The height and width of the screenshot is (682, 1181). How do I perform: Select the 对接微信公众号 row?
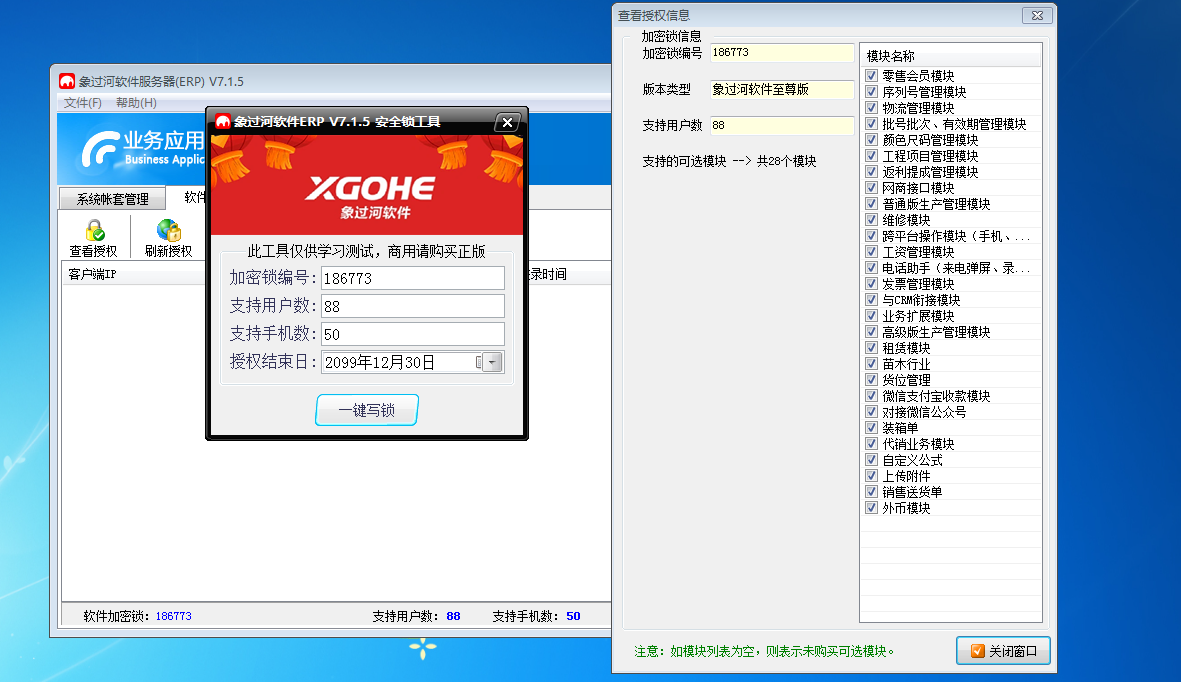click(951, 412)
